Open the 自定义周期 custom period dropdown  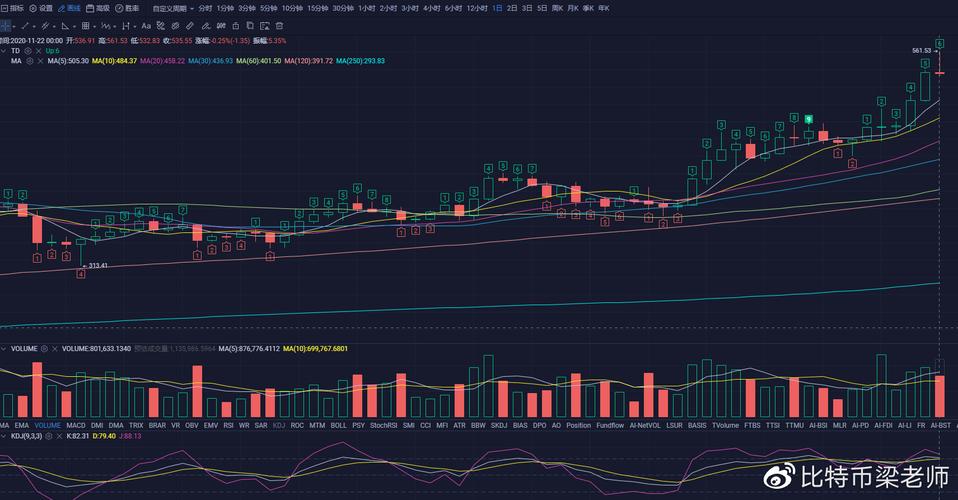pyautogui.click(x=173, y=9)
